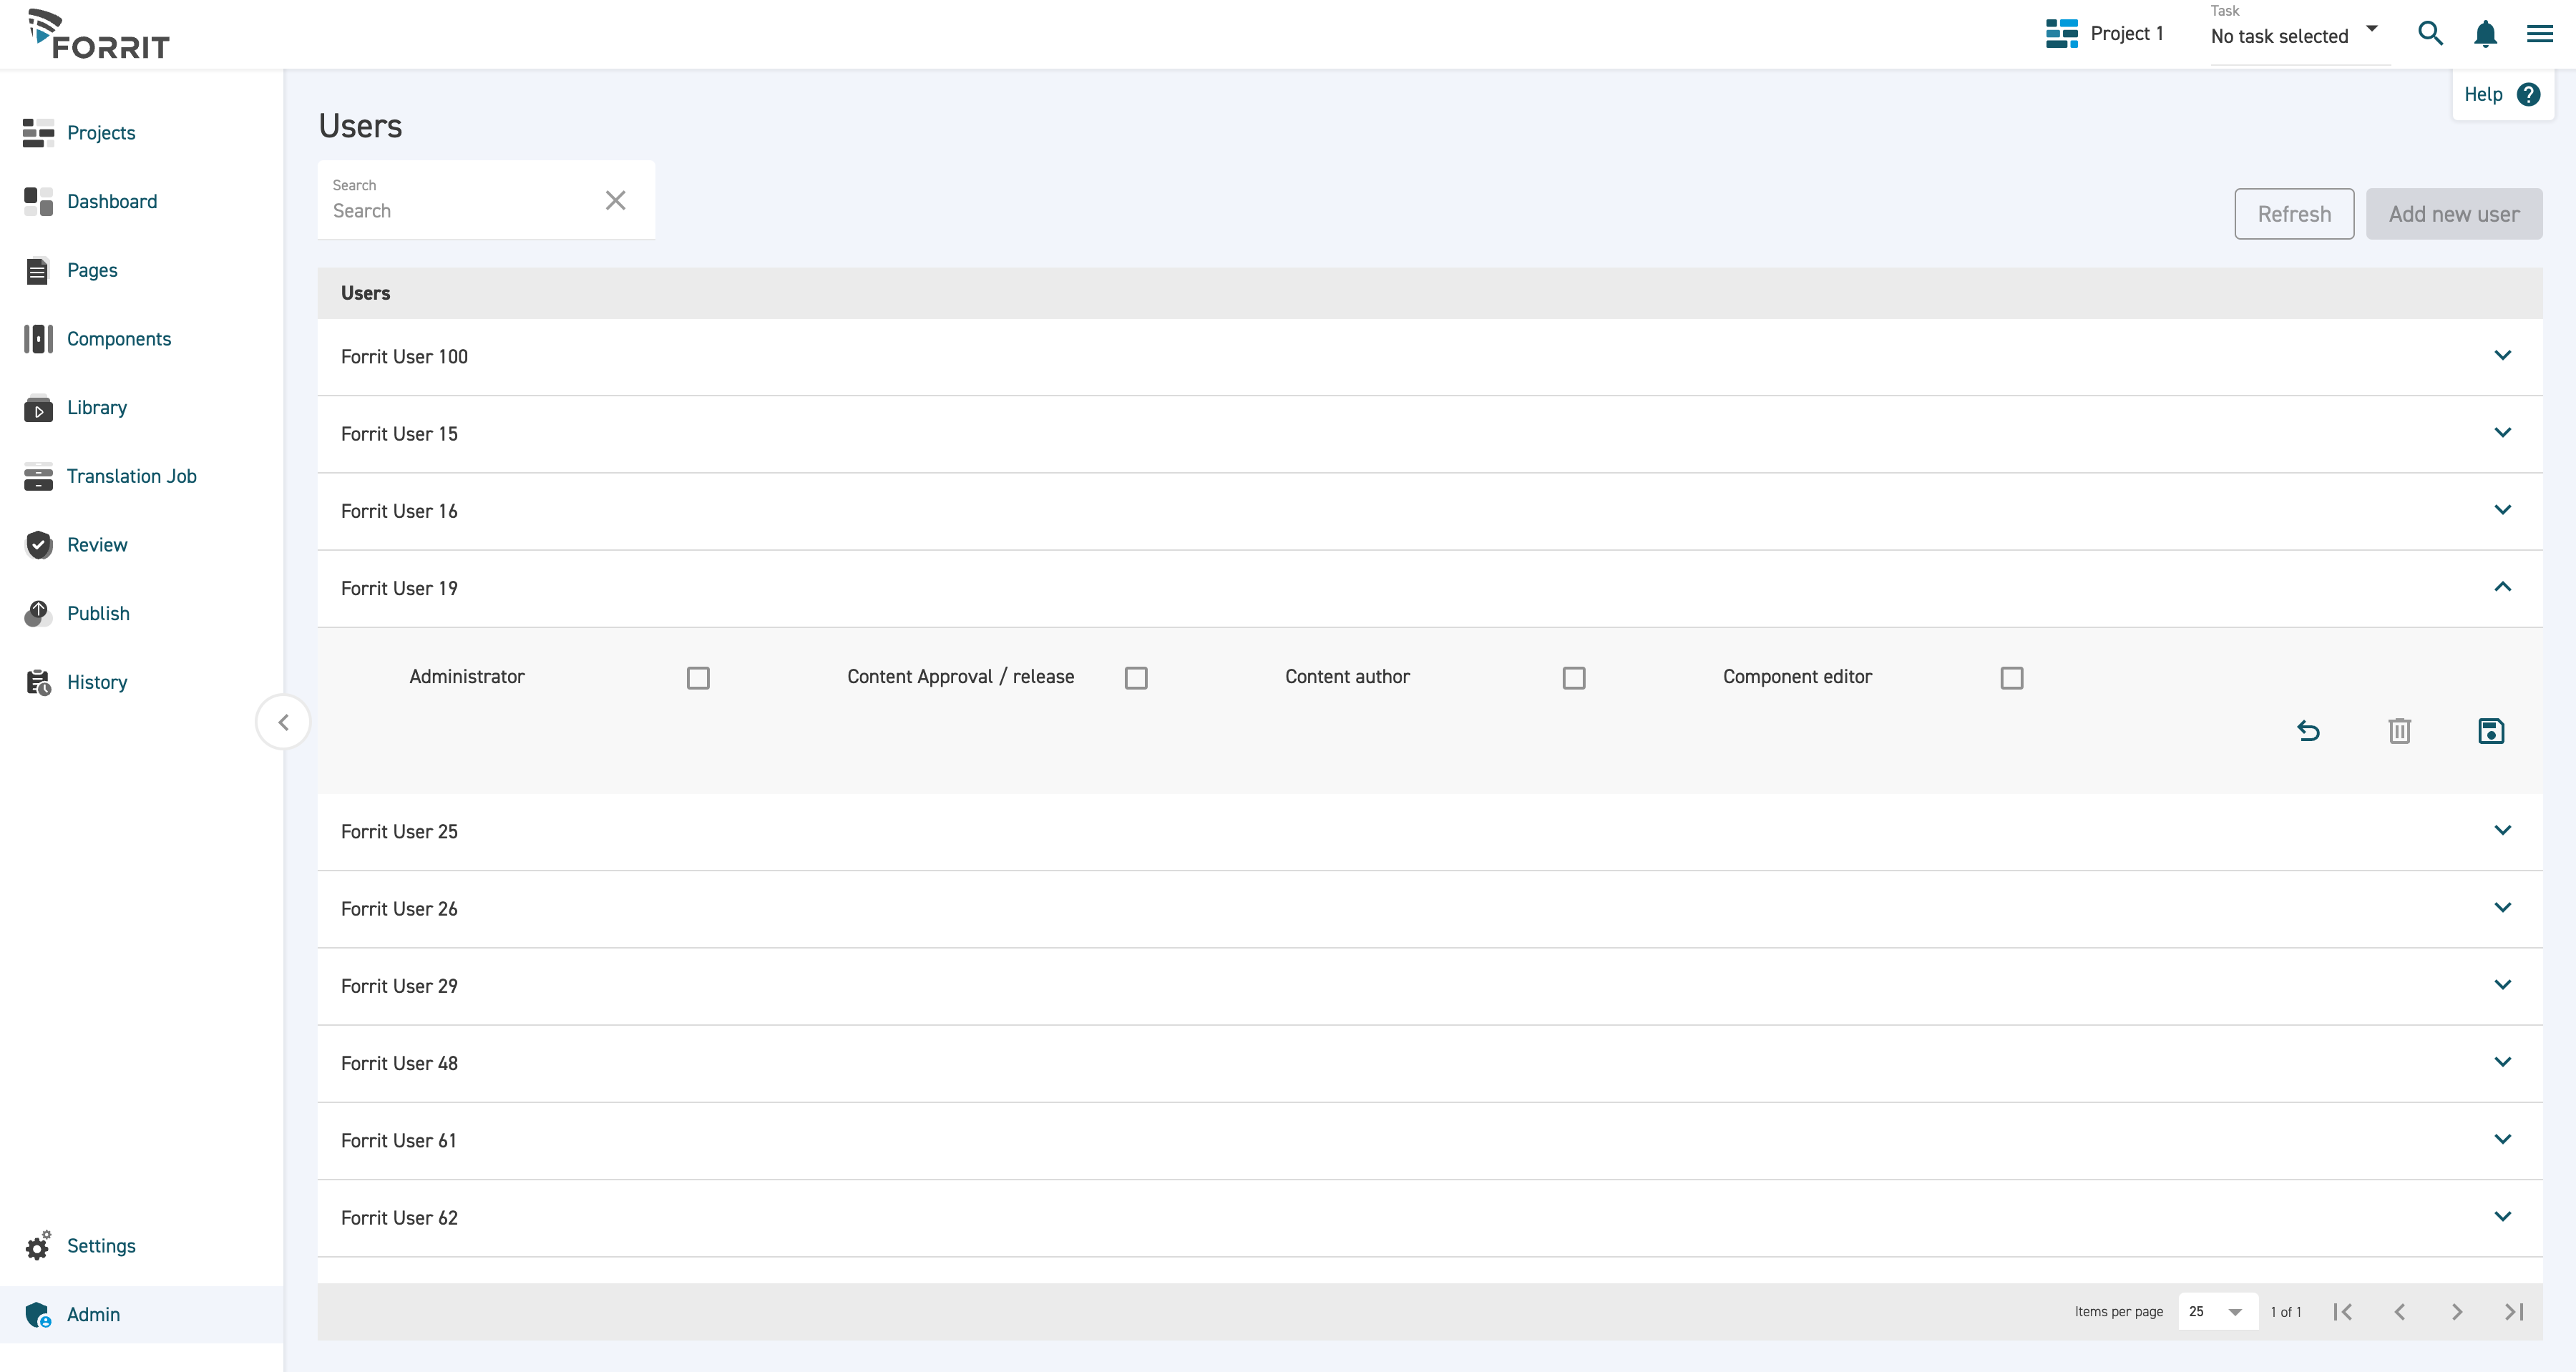Click the Dashboard icon in sidebar
This screenshot has width=2576, height=1372.
[x=38, y=201]
